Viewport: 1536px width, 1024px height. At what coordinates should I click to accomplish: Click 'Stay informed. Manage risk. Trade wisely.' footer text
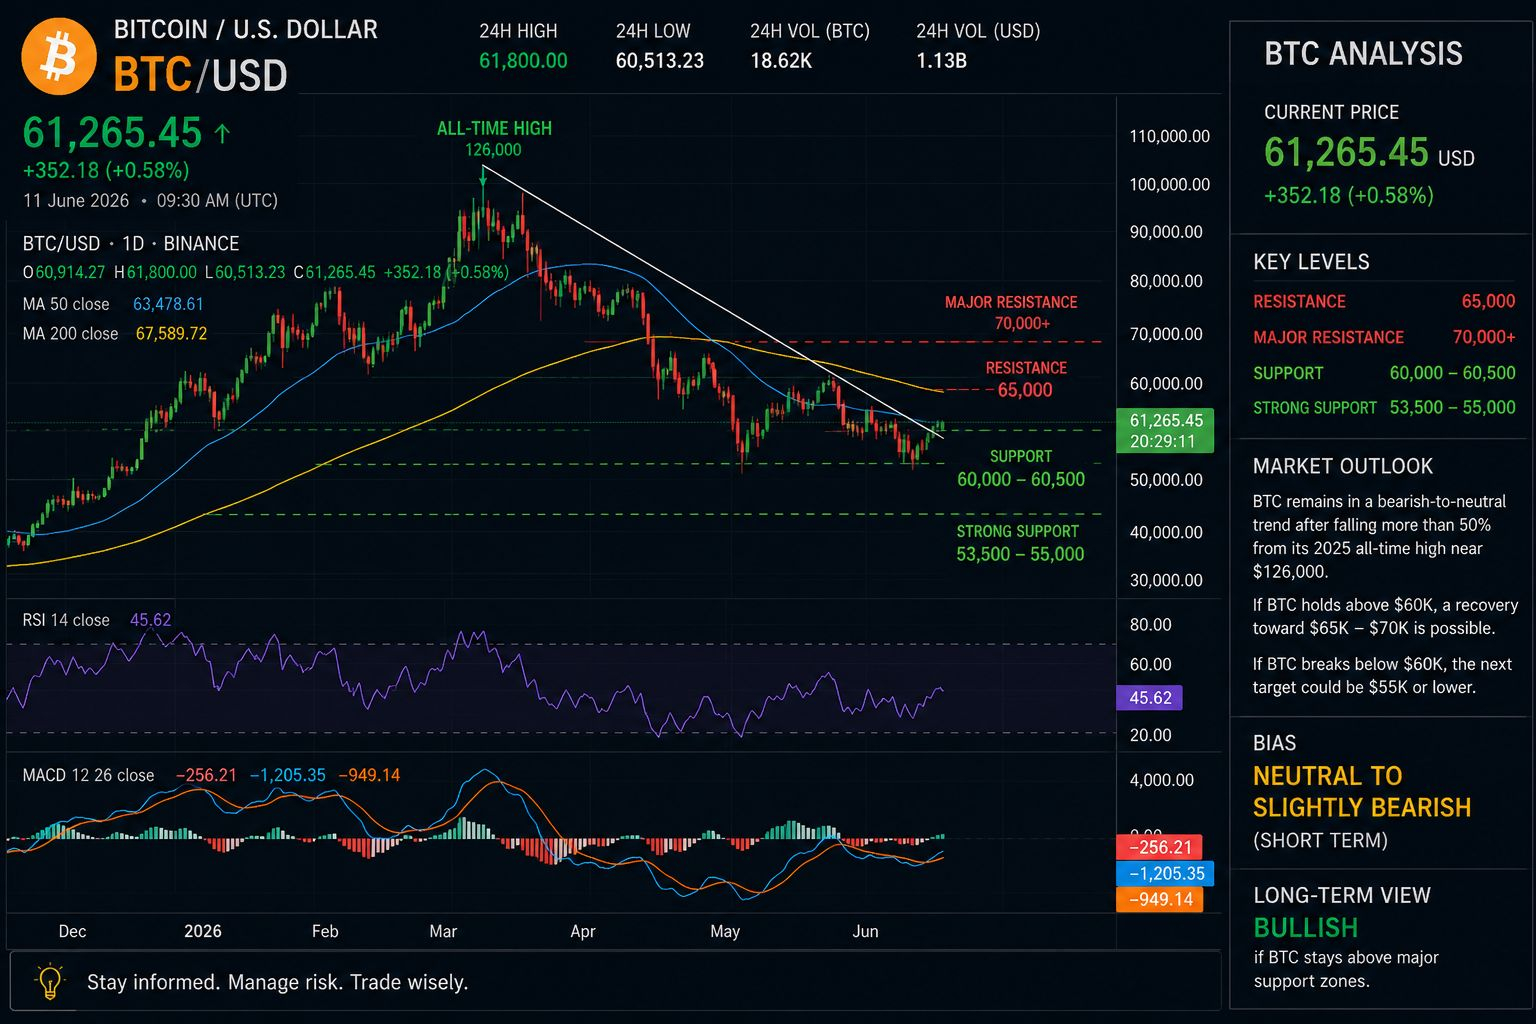click(x=278, y=982)
